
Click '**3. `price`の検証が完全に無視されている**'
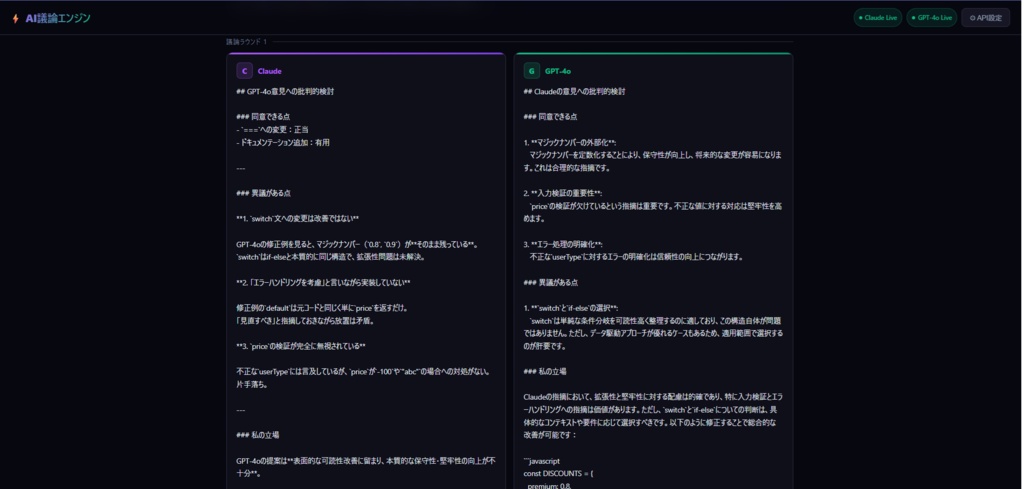click(x=301, y=346)
